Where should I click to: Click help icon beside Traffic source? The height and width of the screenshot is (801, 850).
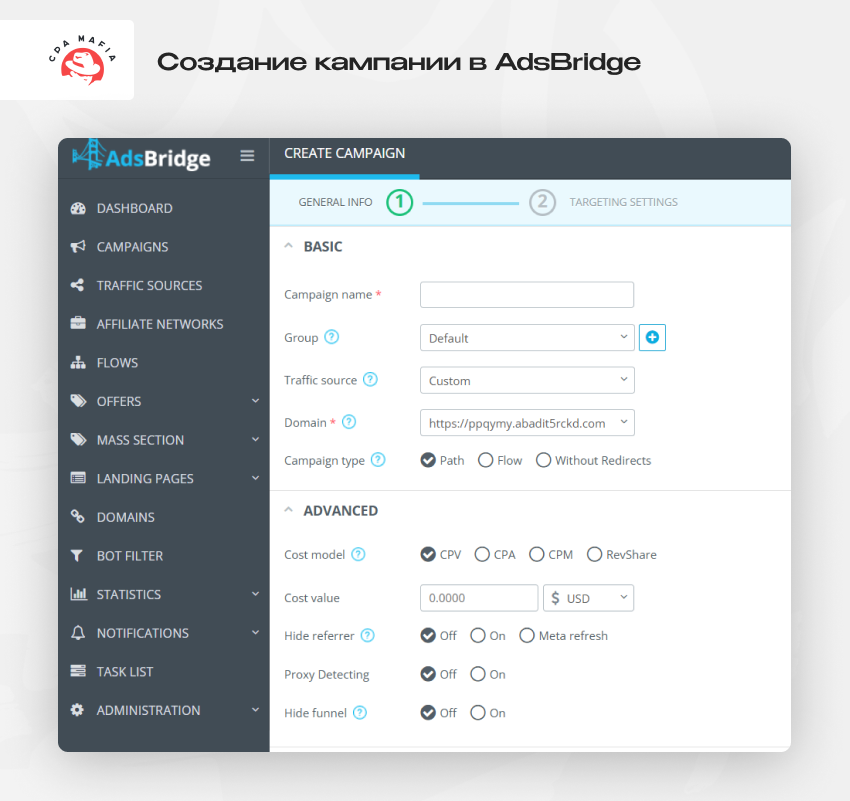click(370, 379)
